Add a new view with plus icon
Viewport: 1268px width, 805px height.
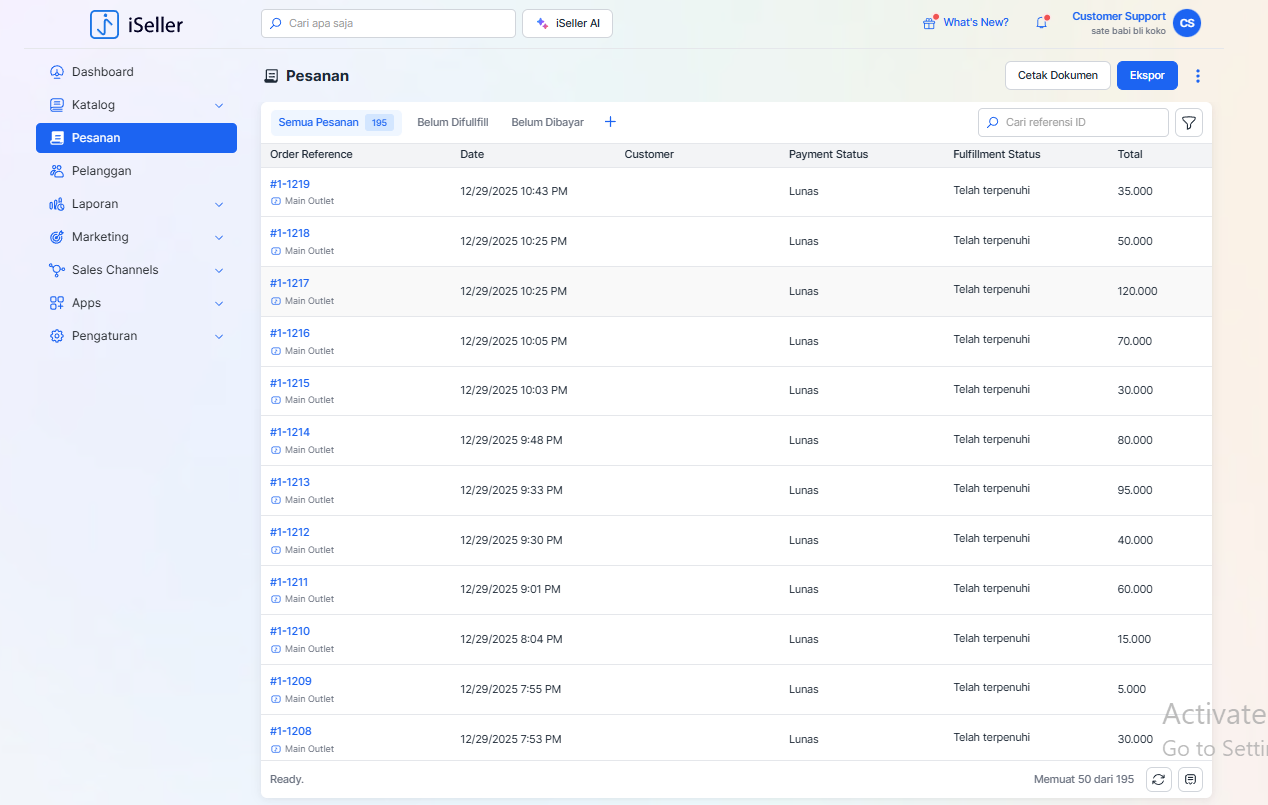[610, 122]
